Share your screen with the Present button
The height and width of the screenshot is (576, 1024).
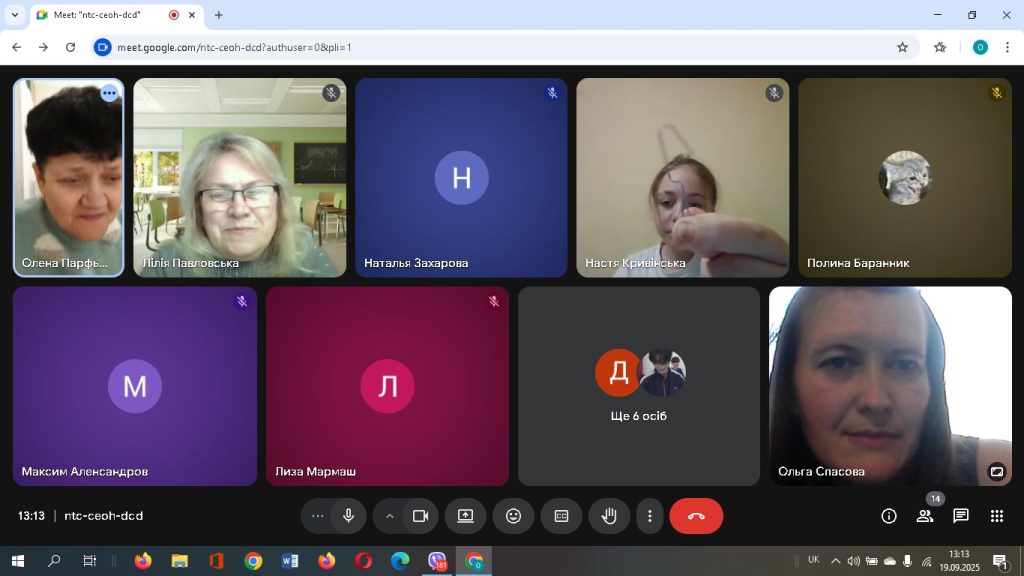click(x=465, y=516)
